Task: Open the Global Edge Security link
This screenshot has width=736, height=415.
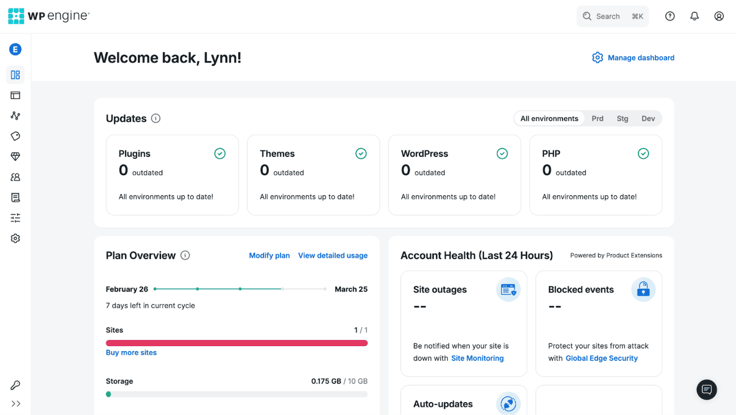Action: [601, 358]
